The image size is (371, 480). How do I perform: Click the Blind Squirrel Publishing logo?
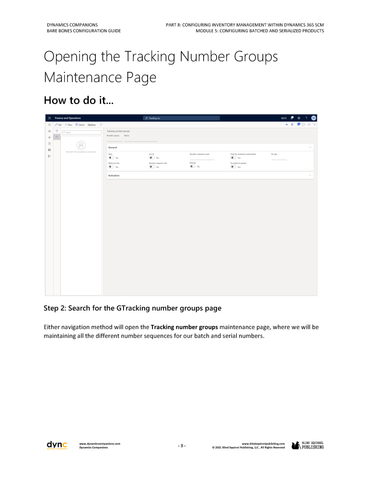pos(308,445)
